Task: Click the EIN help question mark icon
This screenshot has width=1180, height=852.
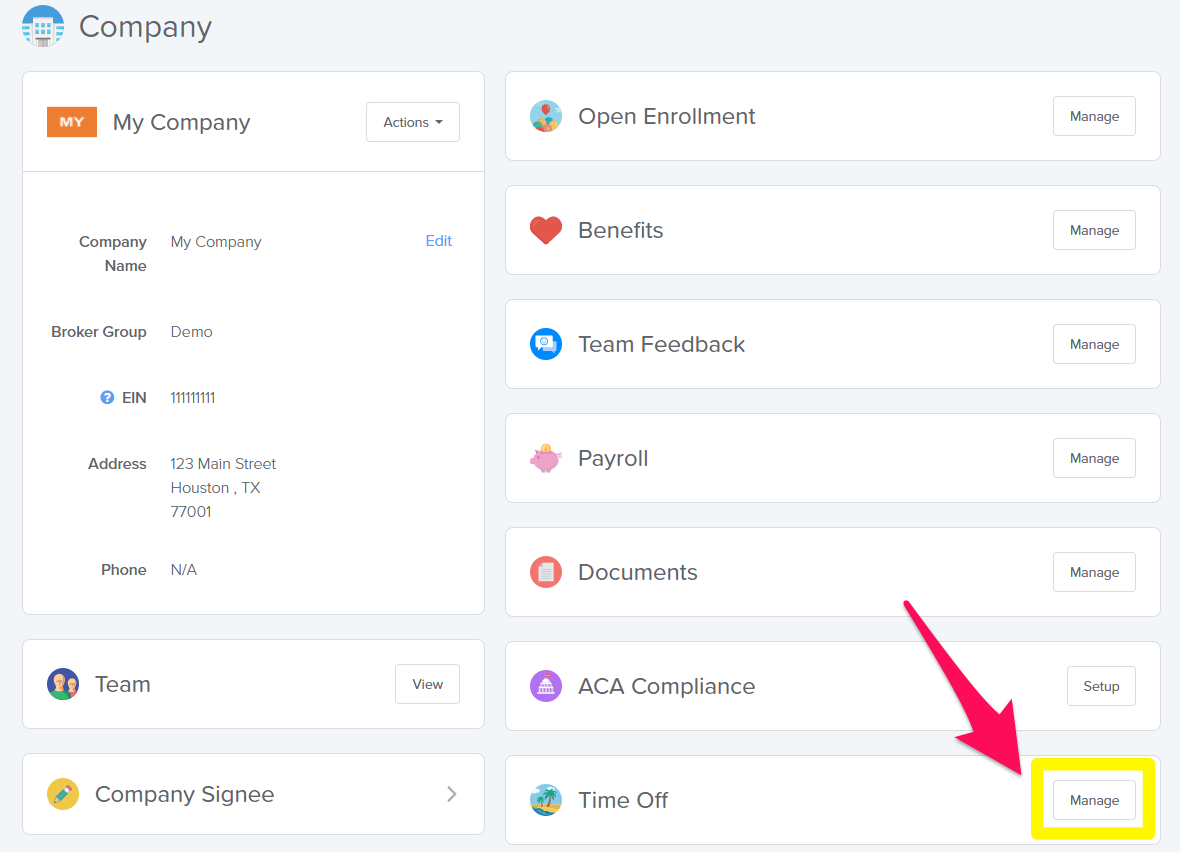Action: pos(107,397)
